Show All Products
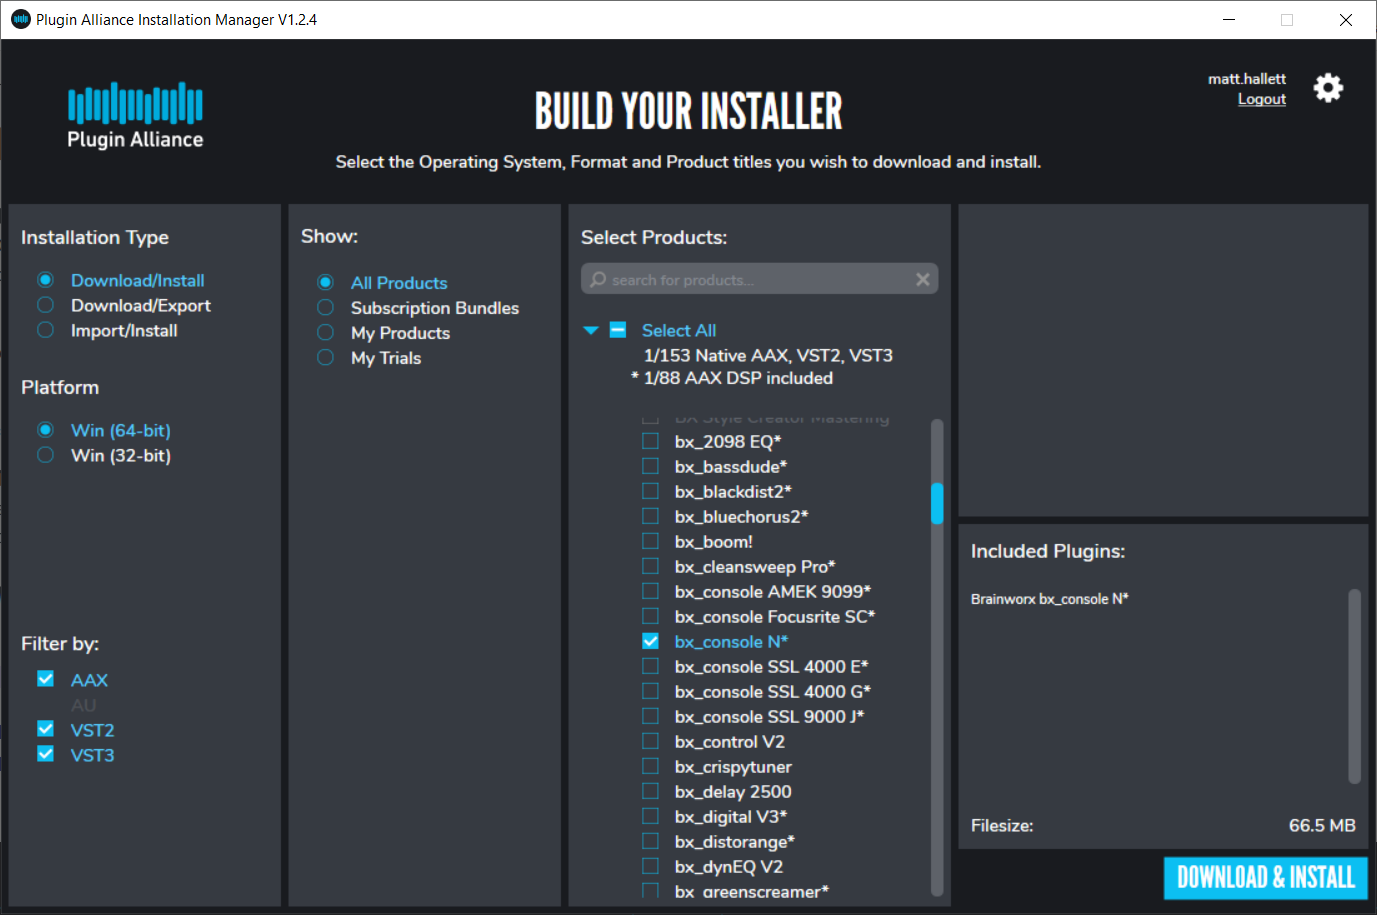Viewport: 1377px width, 915px height. [325, 282]
